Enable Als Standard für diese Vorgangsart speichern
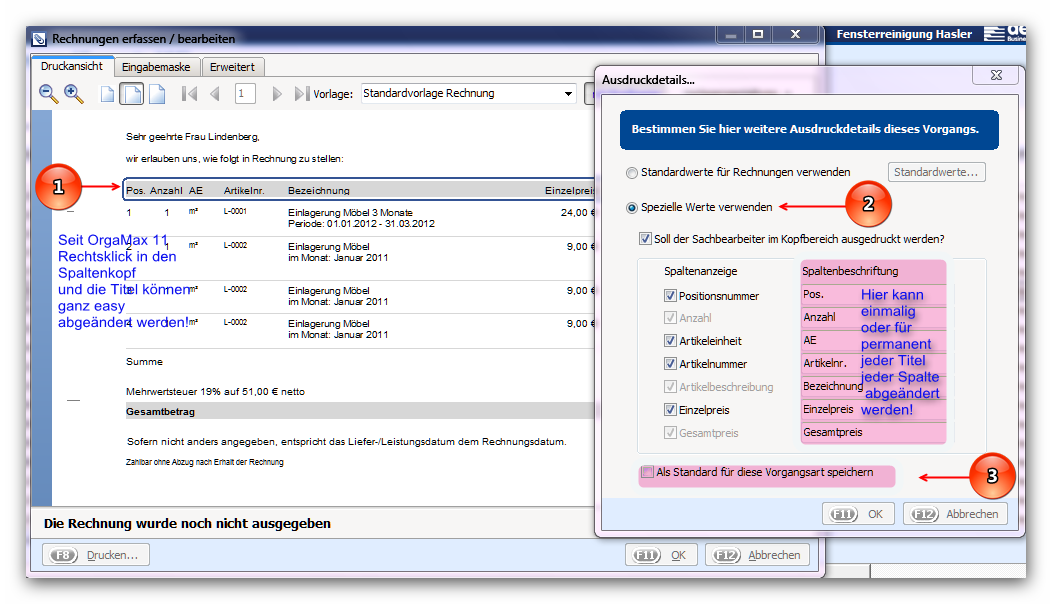Image resolution: width=1052 pixels, height=604 pixels. [x=647, y=472]
